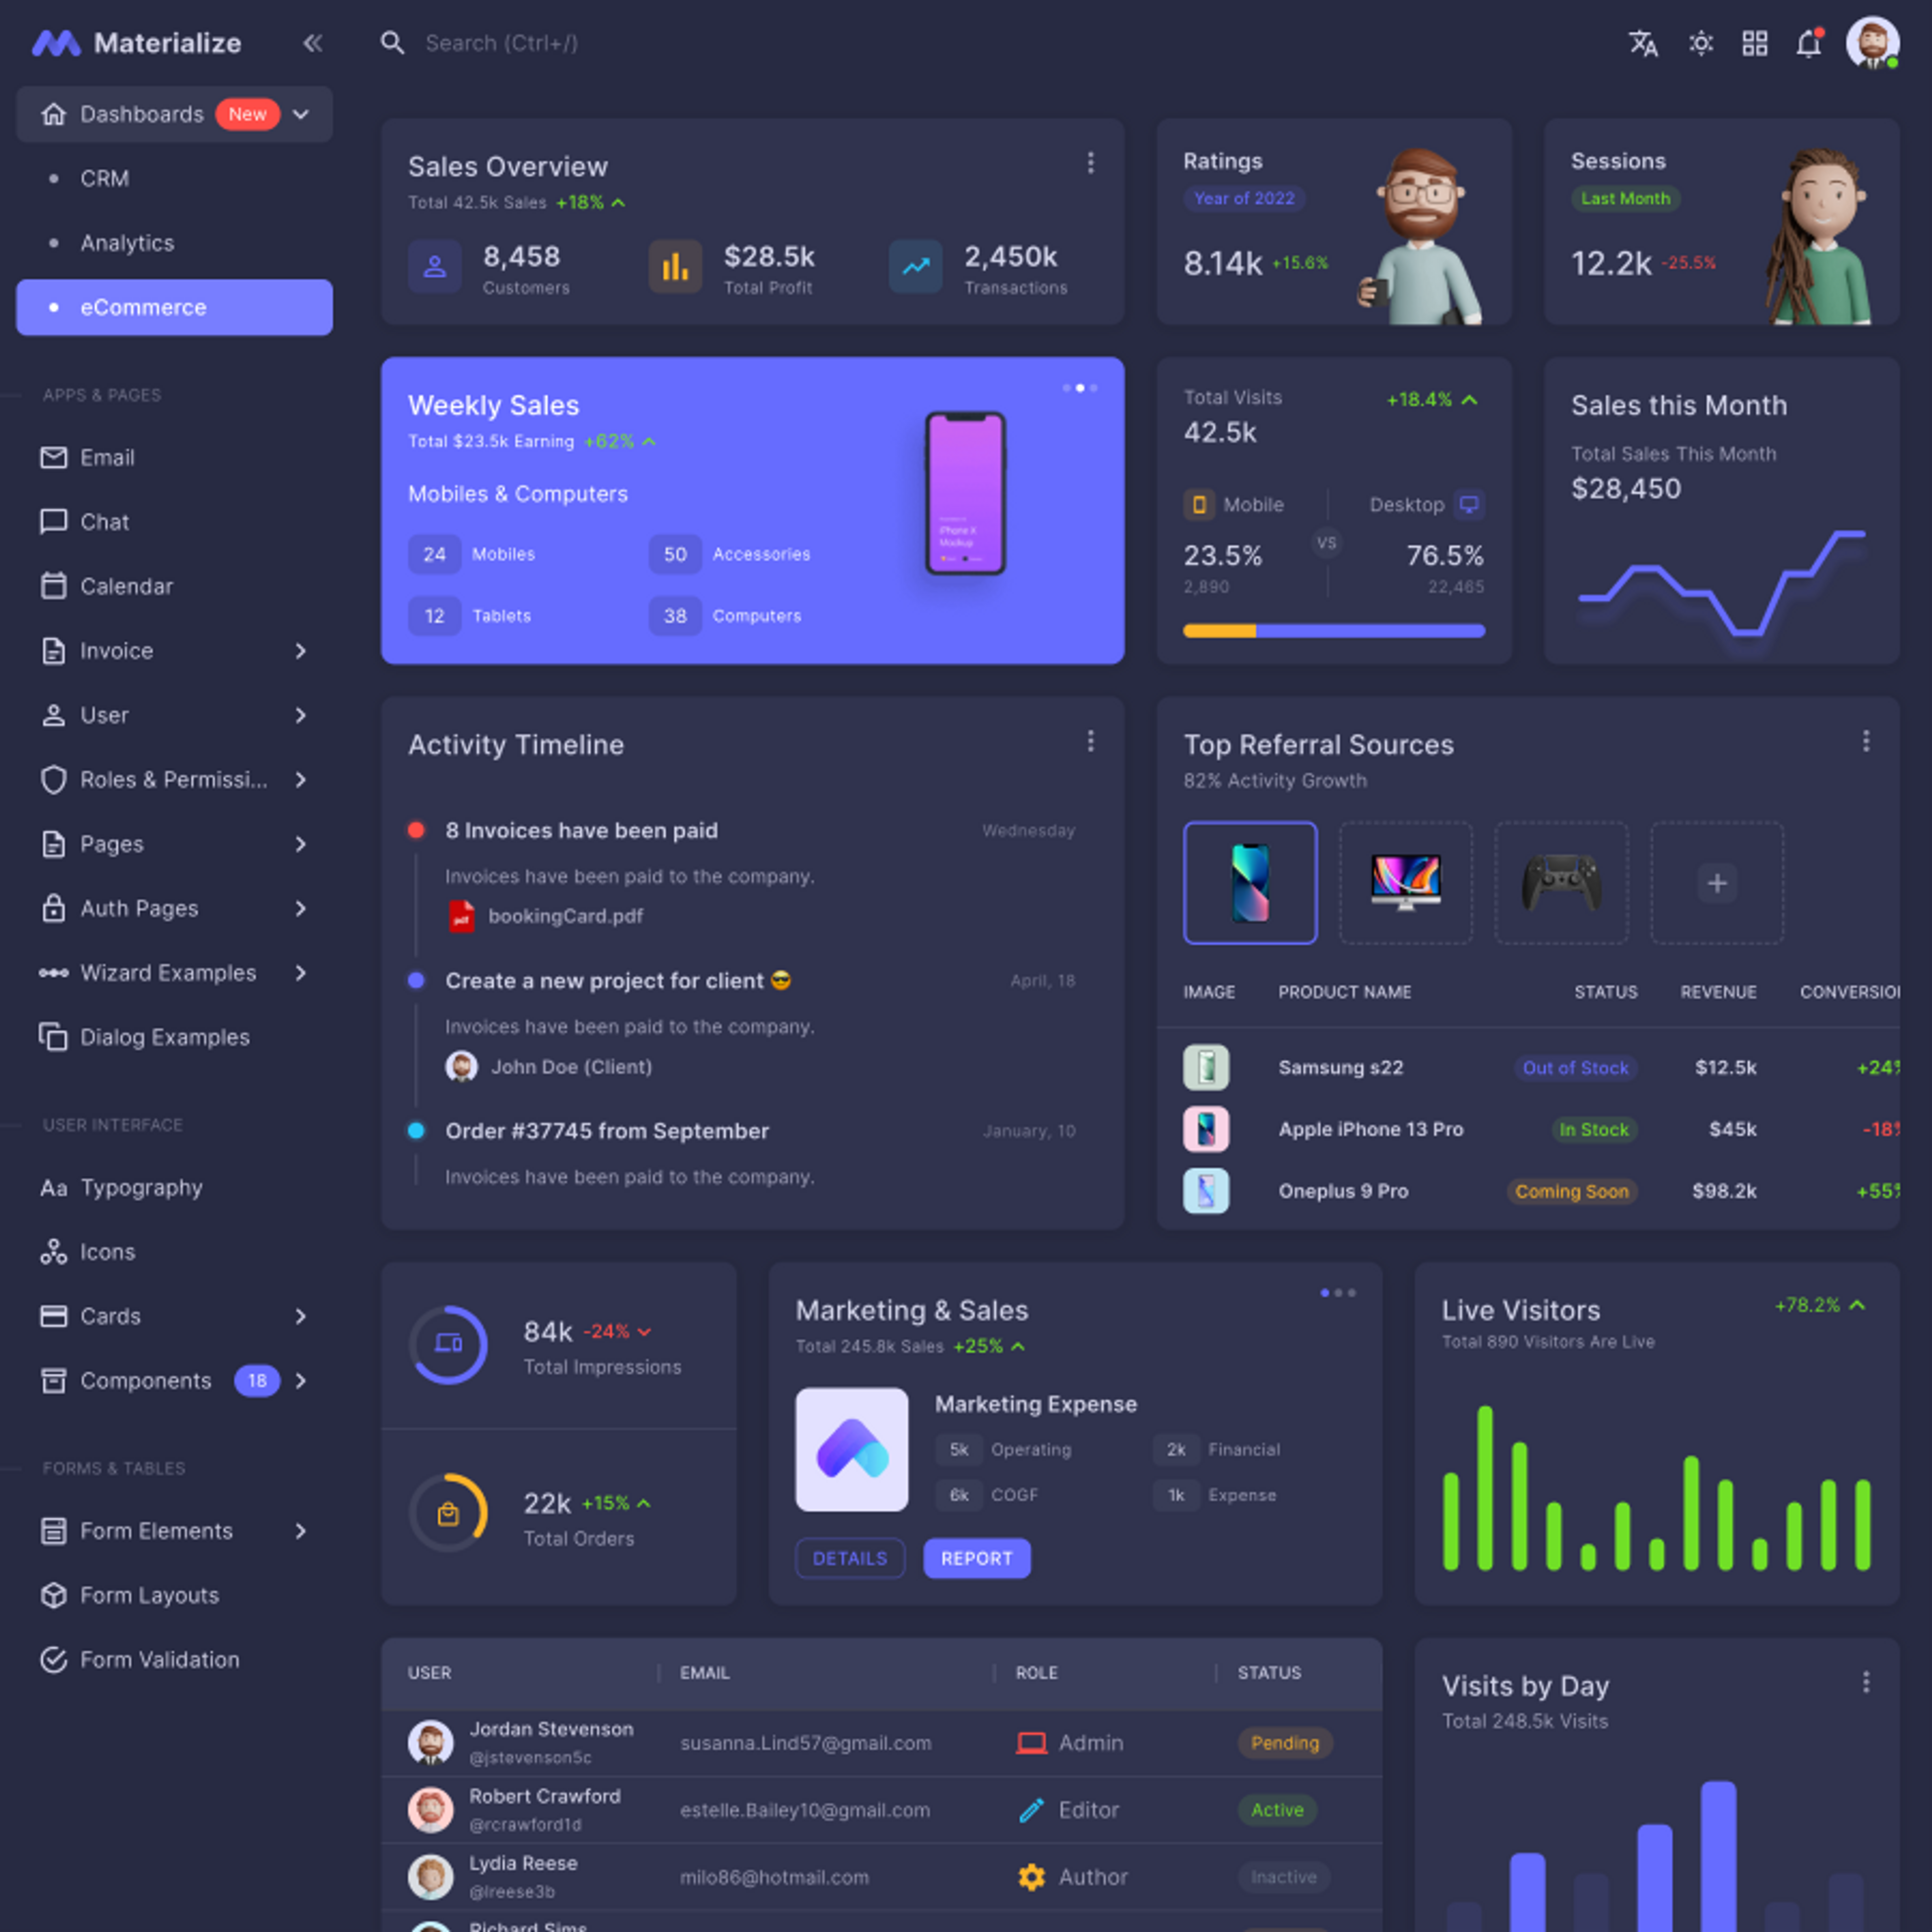Click the Icons section in sidebar
1932x1932 pixels.
point(106,1251)
